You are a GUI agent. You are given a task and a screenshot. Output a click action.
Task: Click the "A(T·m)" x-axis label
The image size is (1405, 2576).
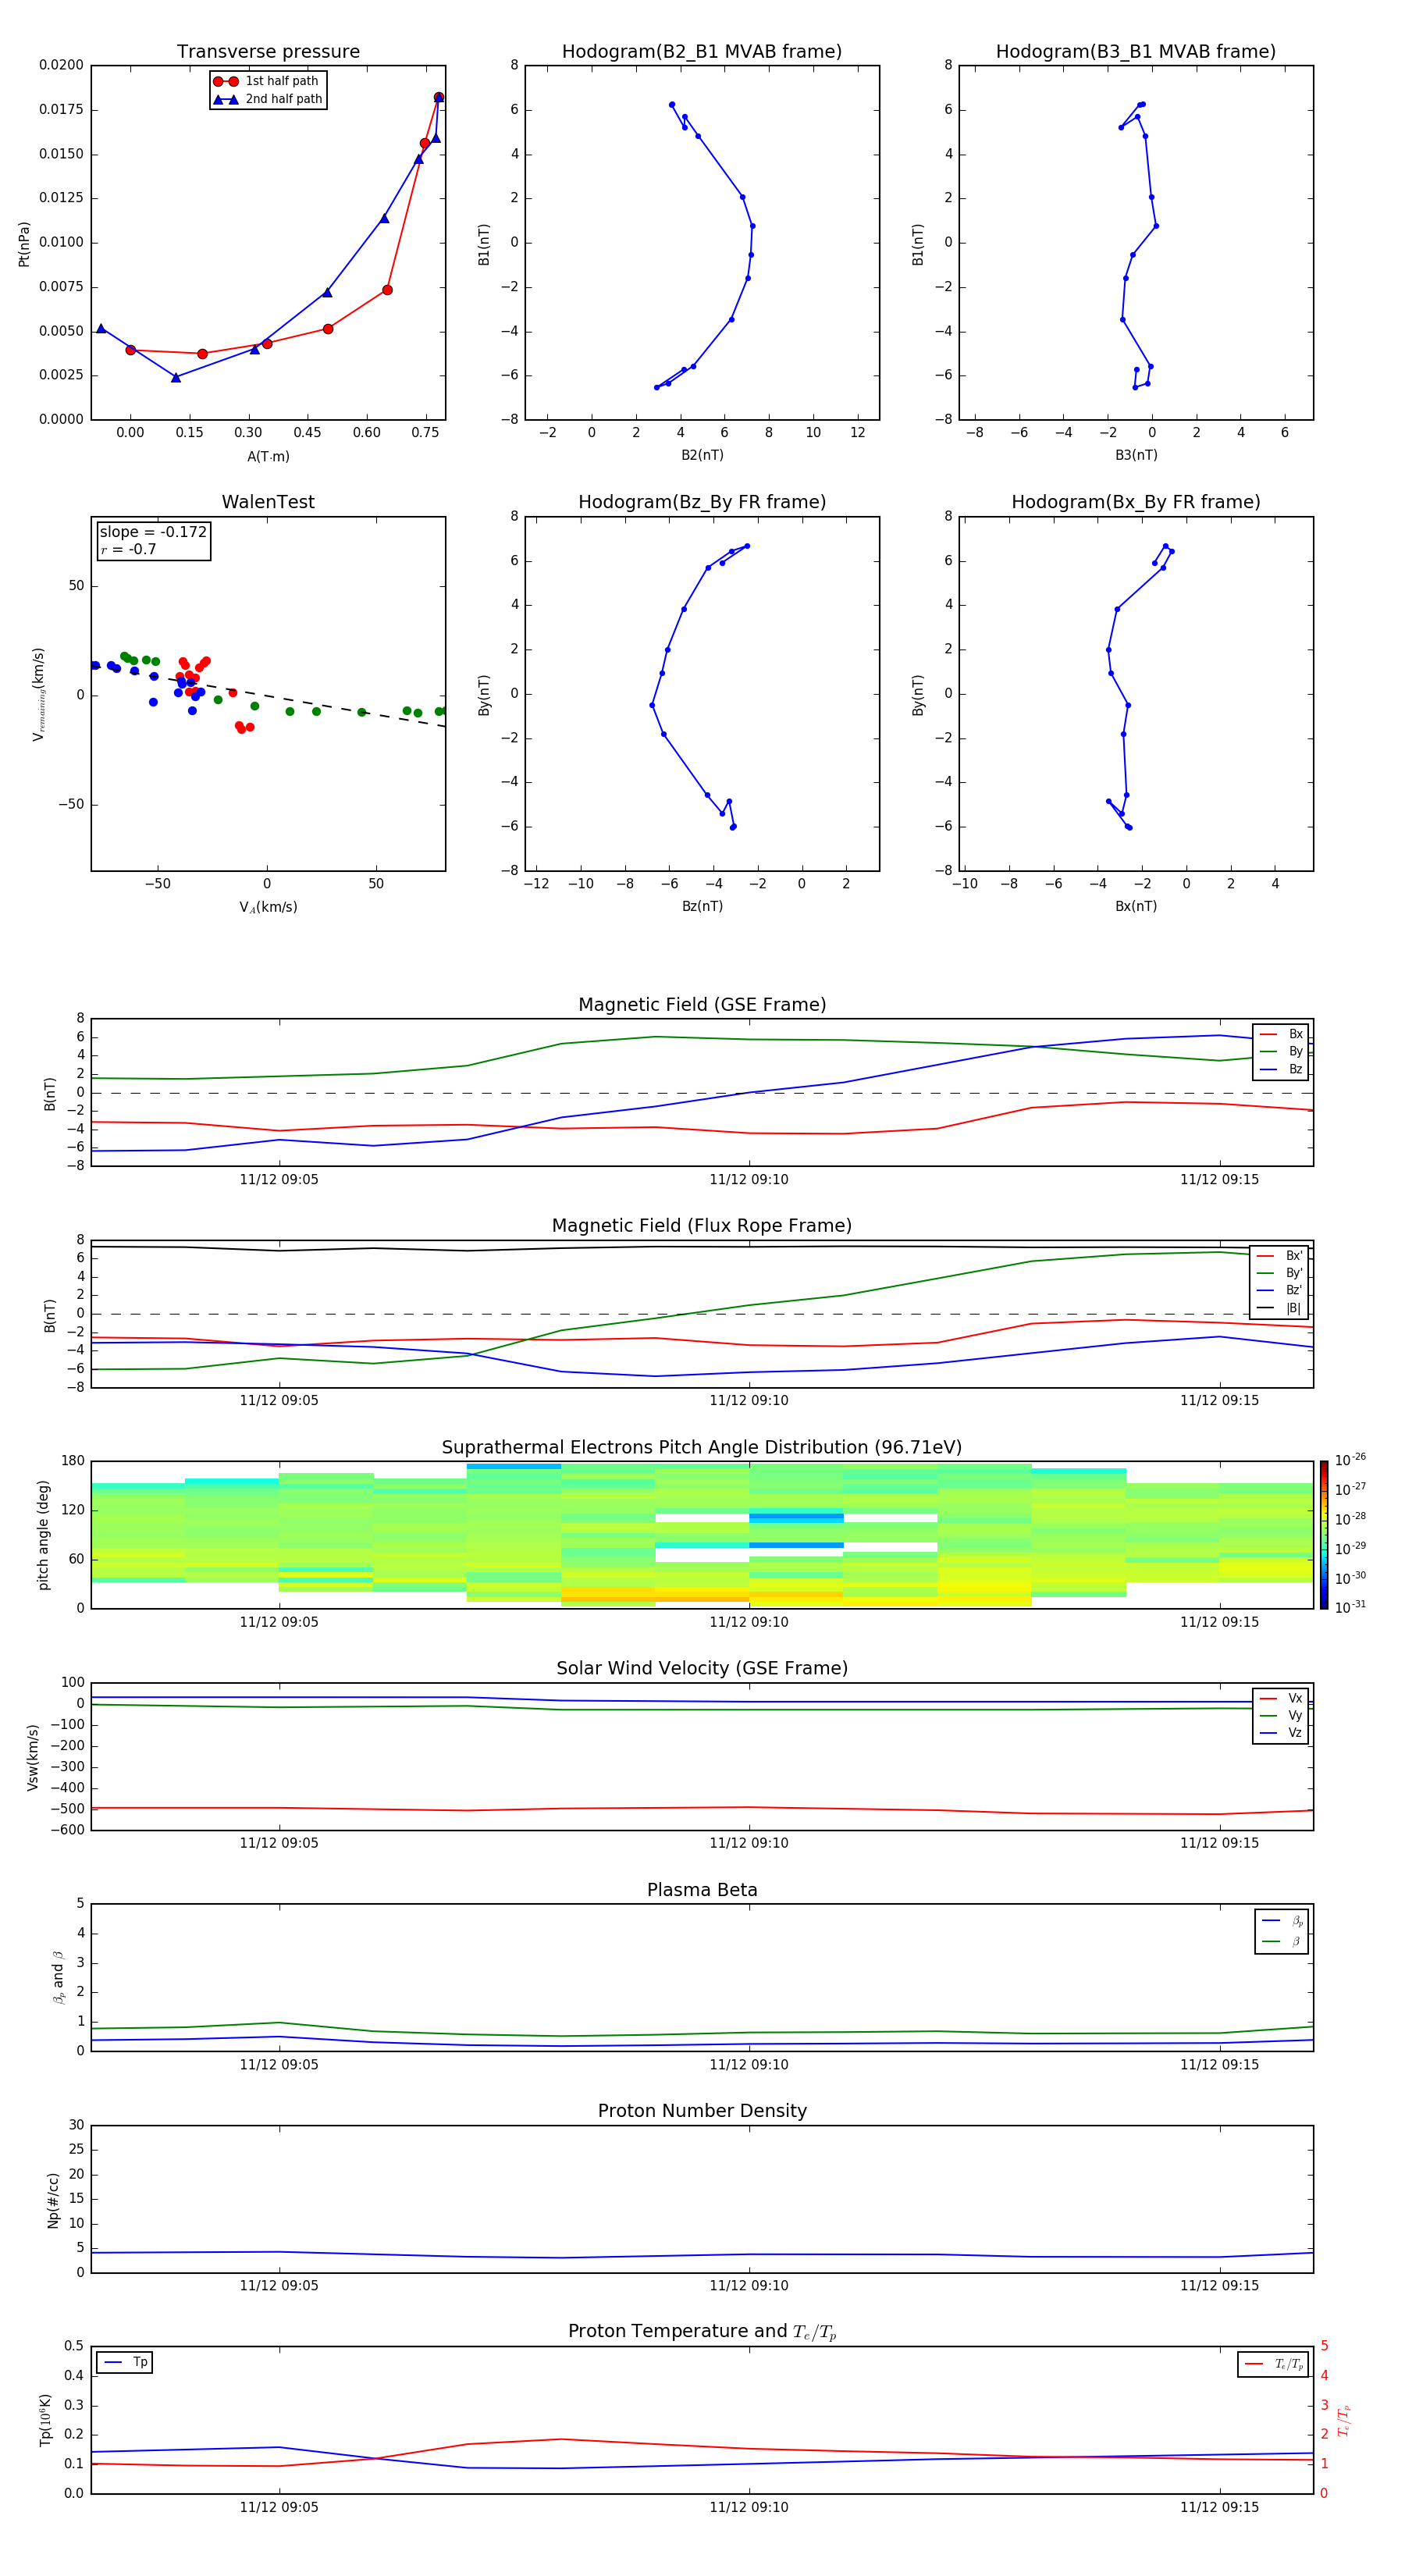coord(268,457)
